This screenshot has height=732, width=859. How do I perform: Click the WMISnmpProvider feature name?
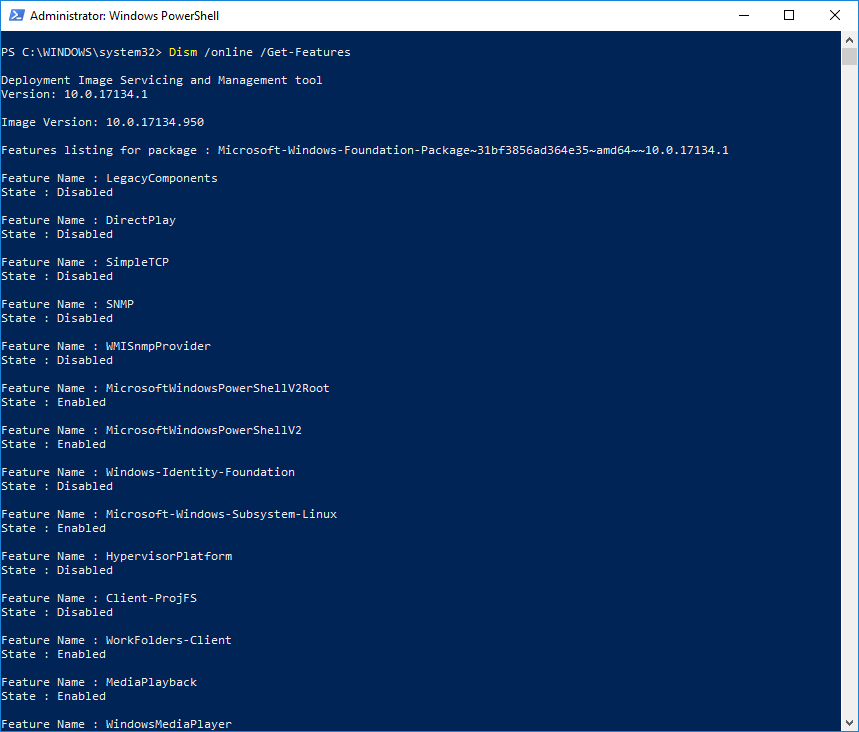(x=158, y=346)
